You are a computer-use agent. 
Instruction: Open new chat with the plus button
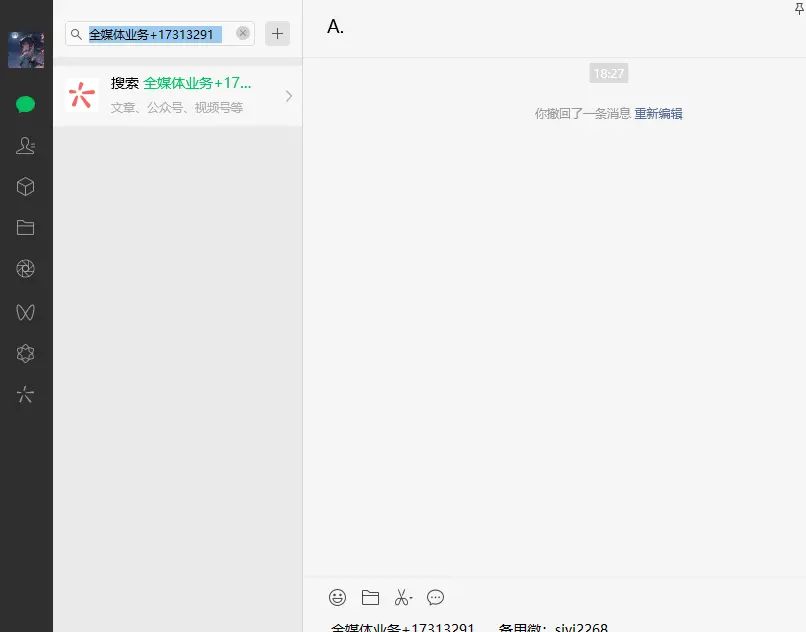point(277,33)
